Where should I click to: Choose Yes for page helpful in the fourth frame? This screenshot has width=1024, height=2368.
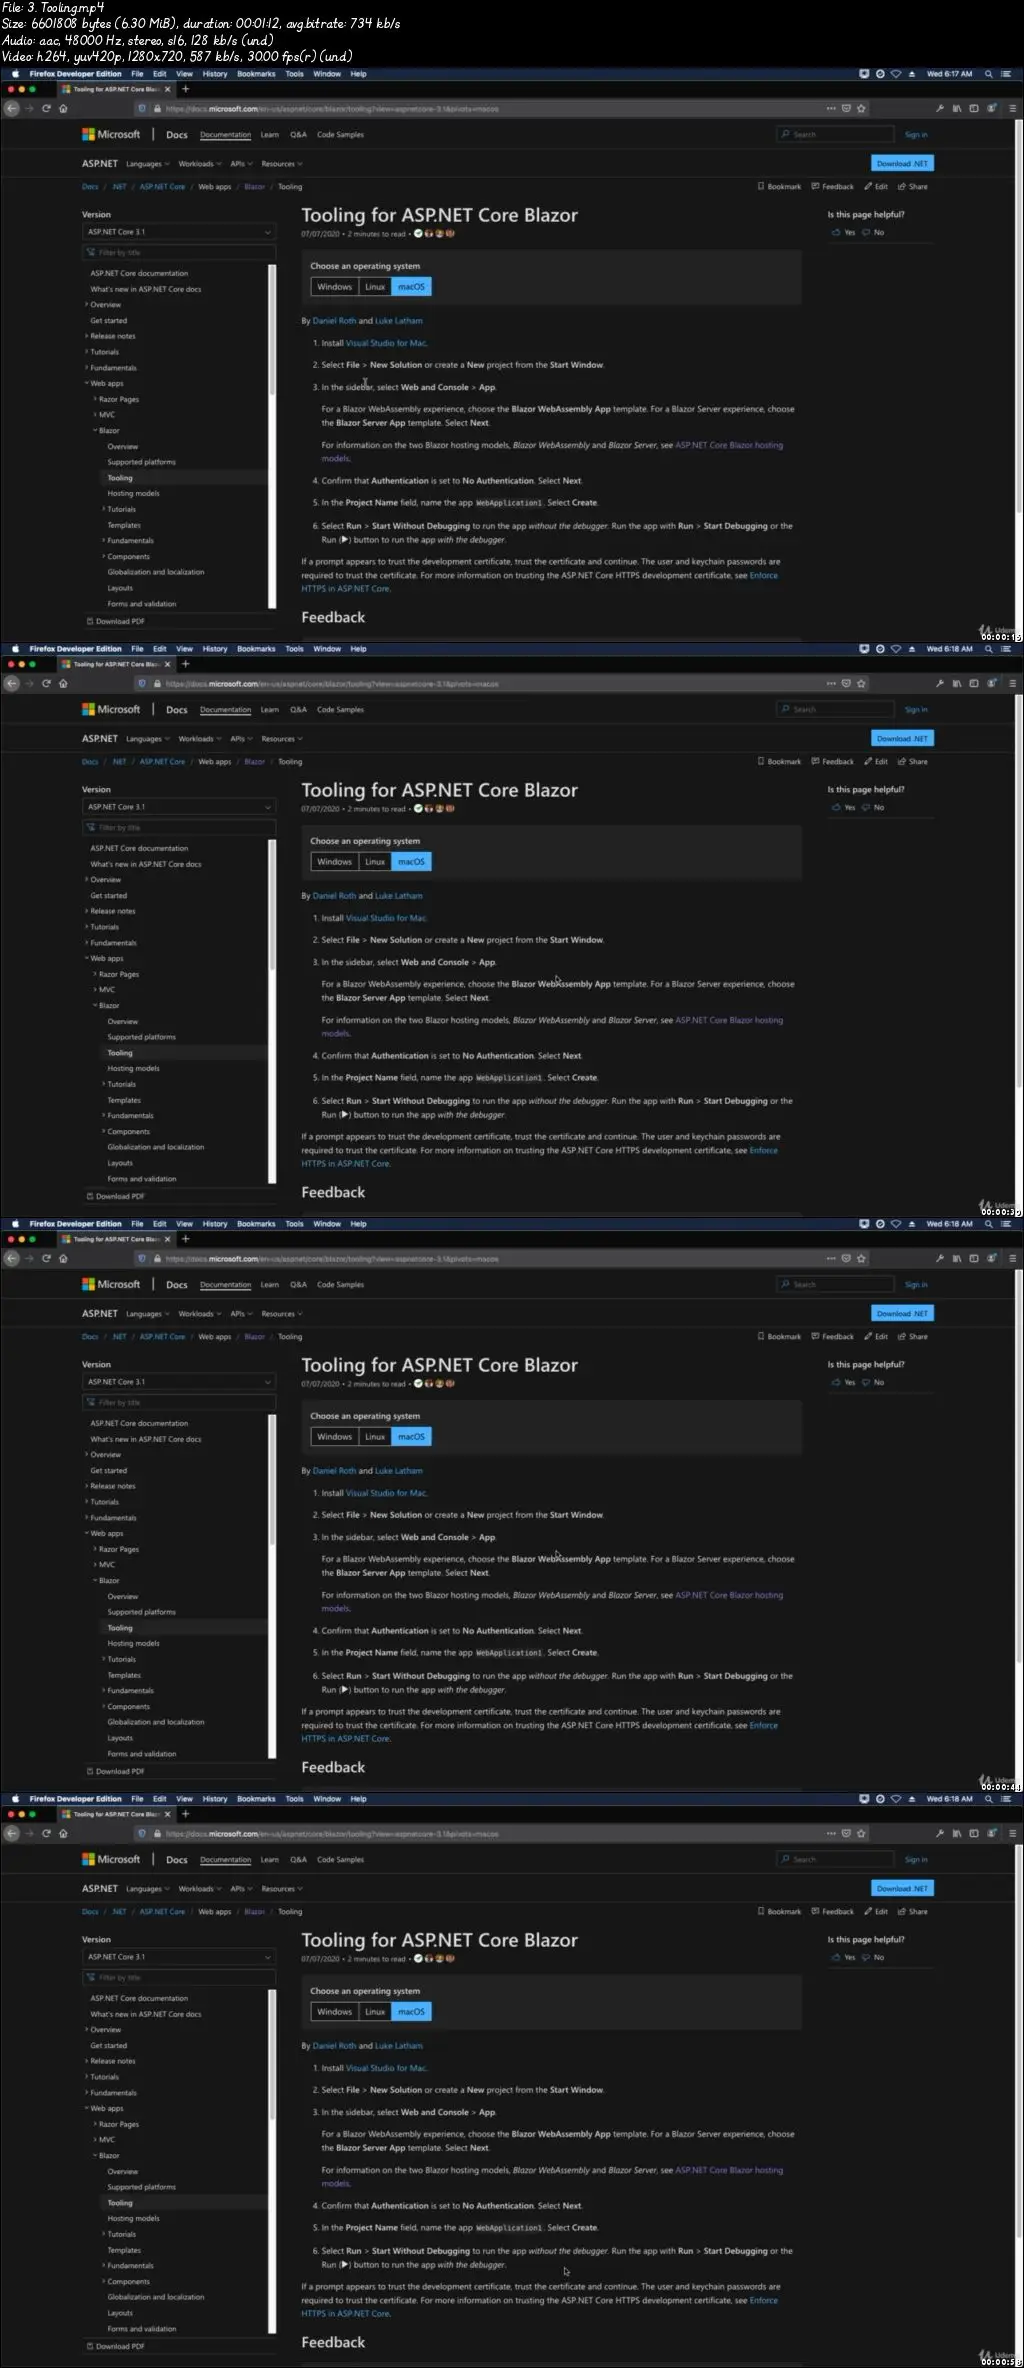tap(843, 1957)
